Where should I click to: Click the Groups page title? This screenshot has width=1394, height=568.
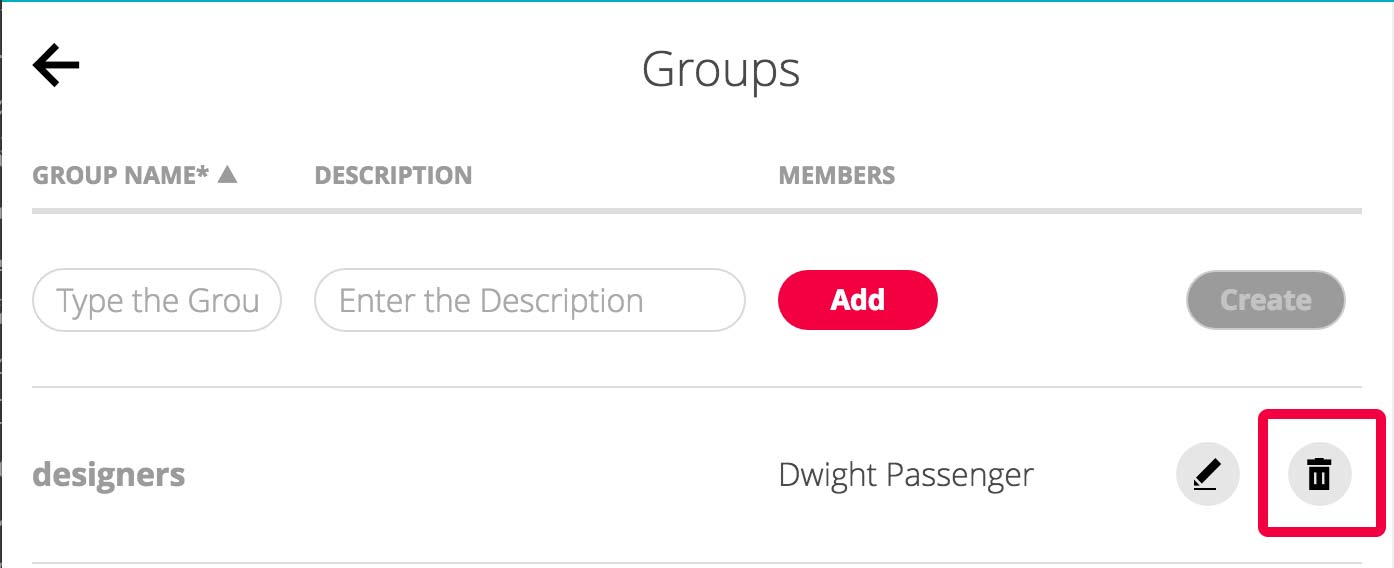(721, 70)
